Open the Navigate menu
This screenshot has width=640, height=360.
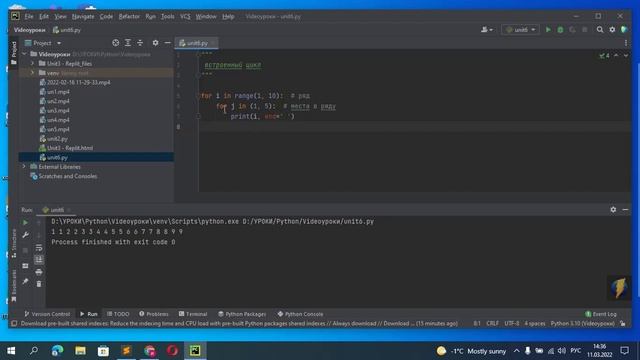(x=83, y=17)
